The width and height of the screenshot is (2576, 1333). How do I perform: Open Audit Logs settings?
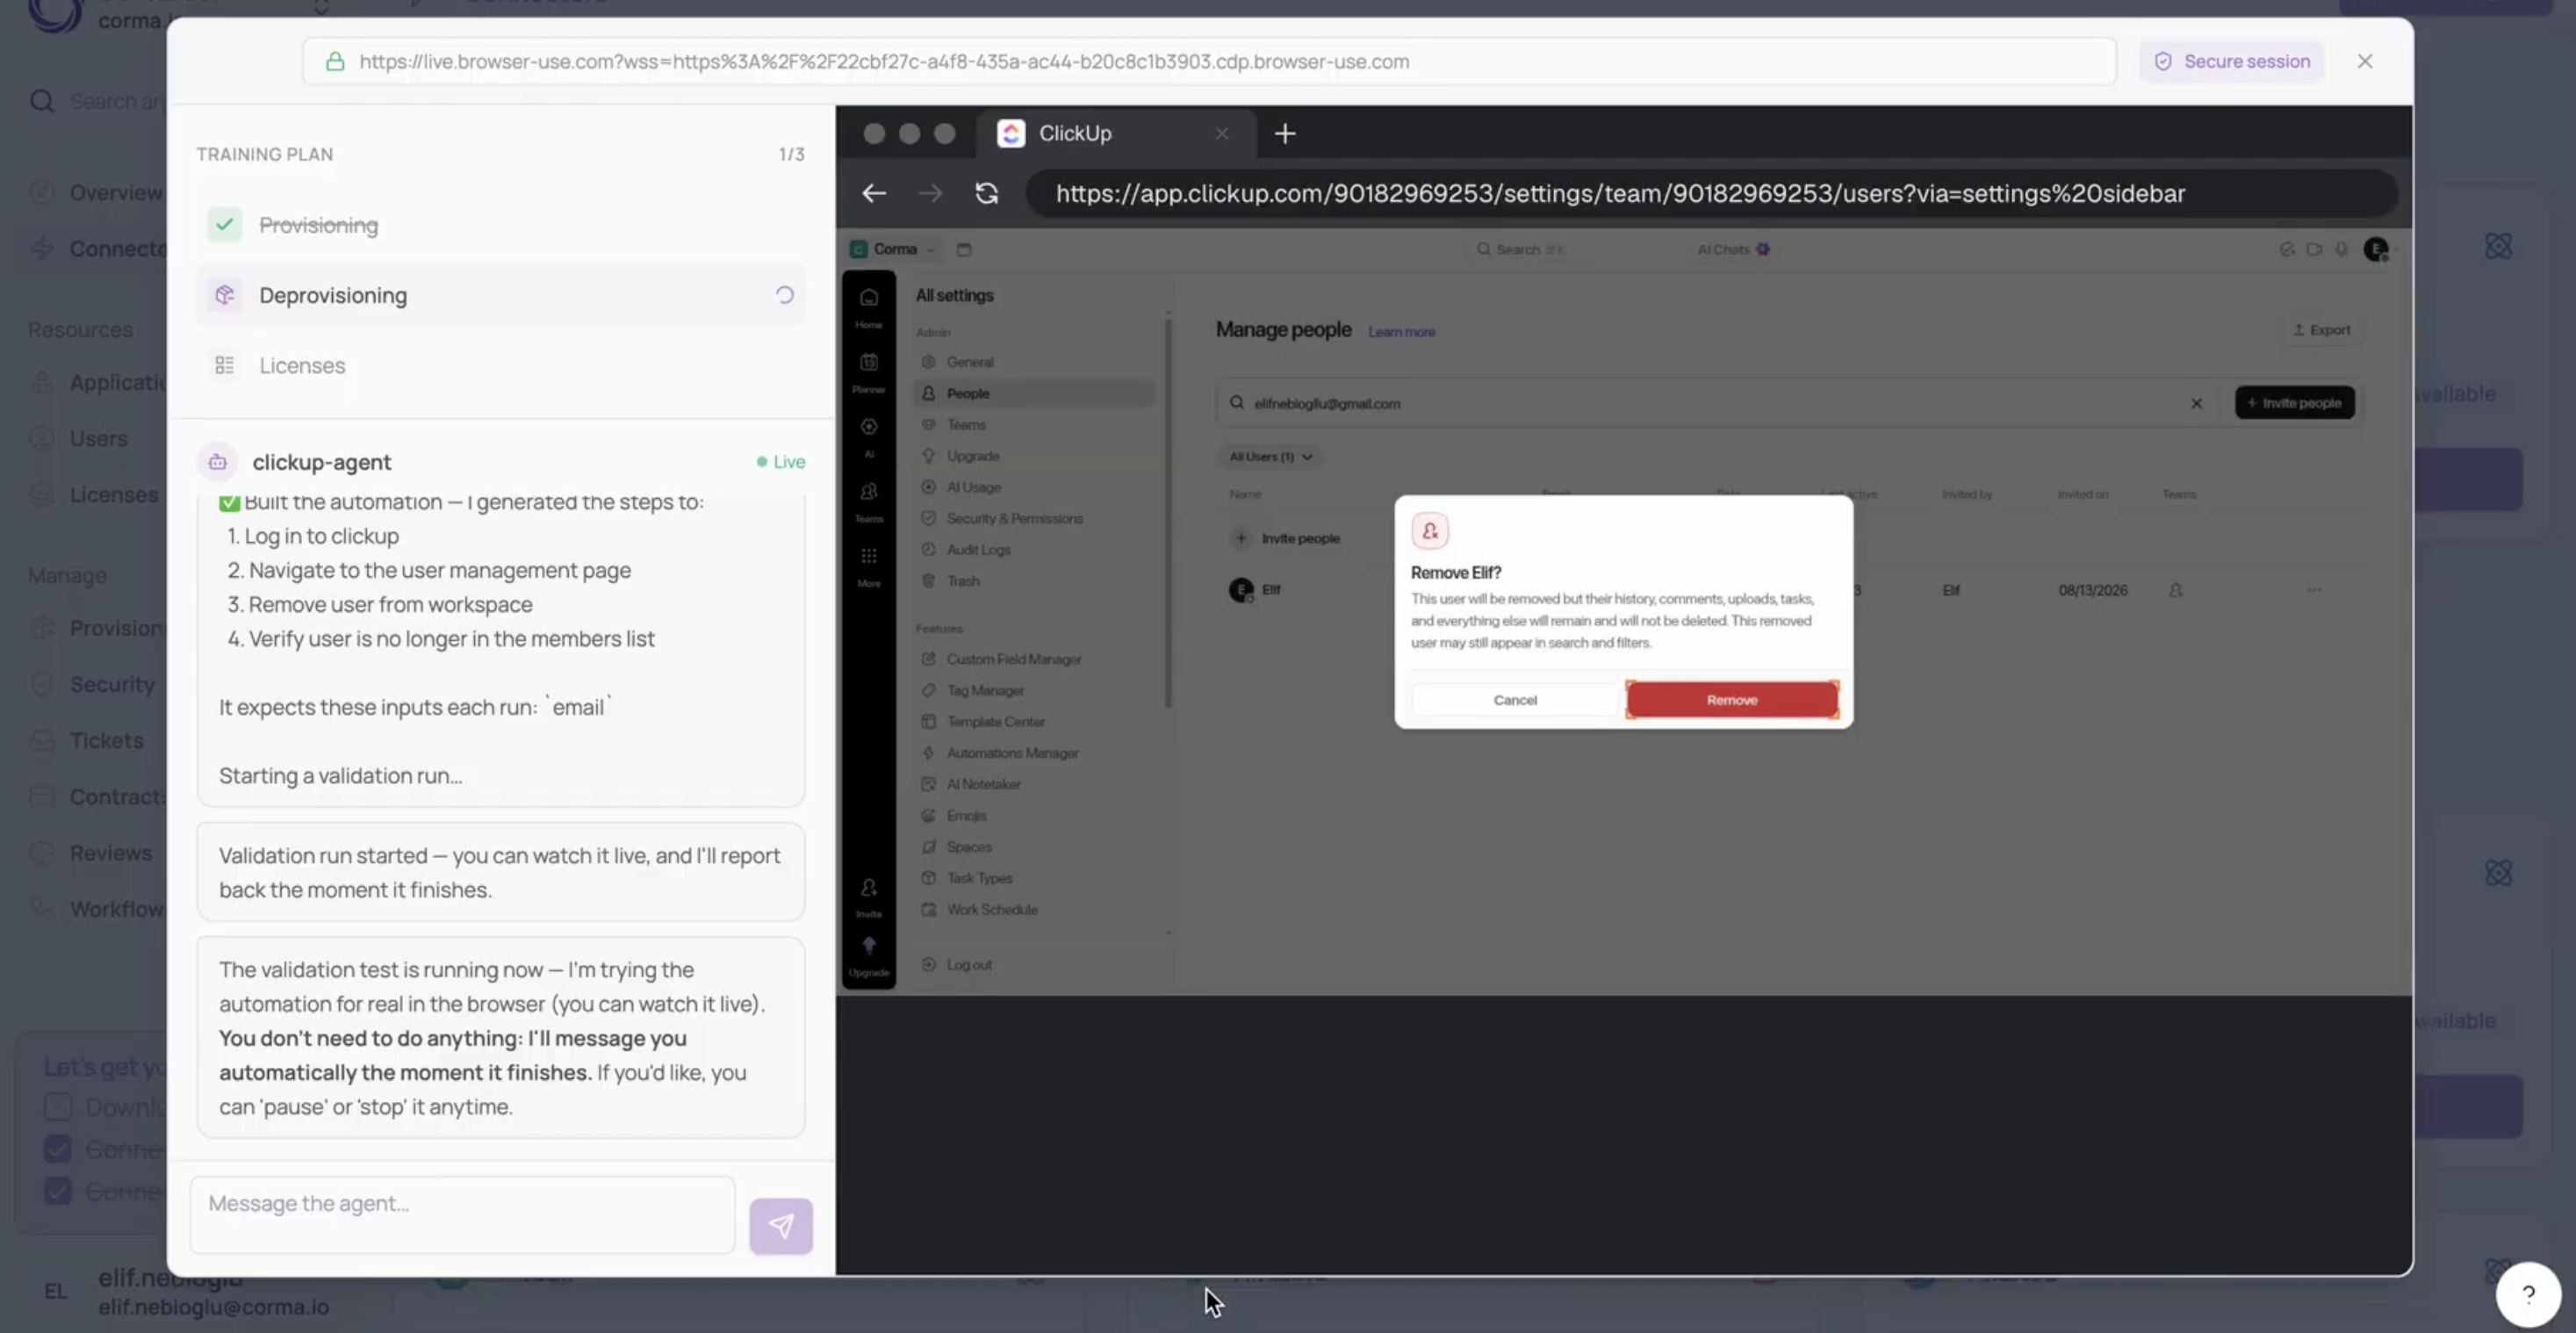click(x=1034, y=549)
